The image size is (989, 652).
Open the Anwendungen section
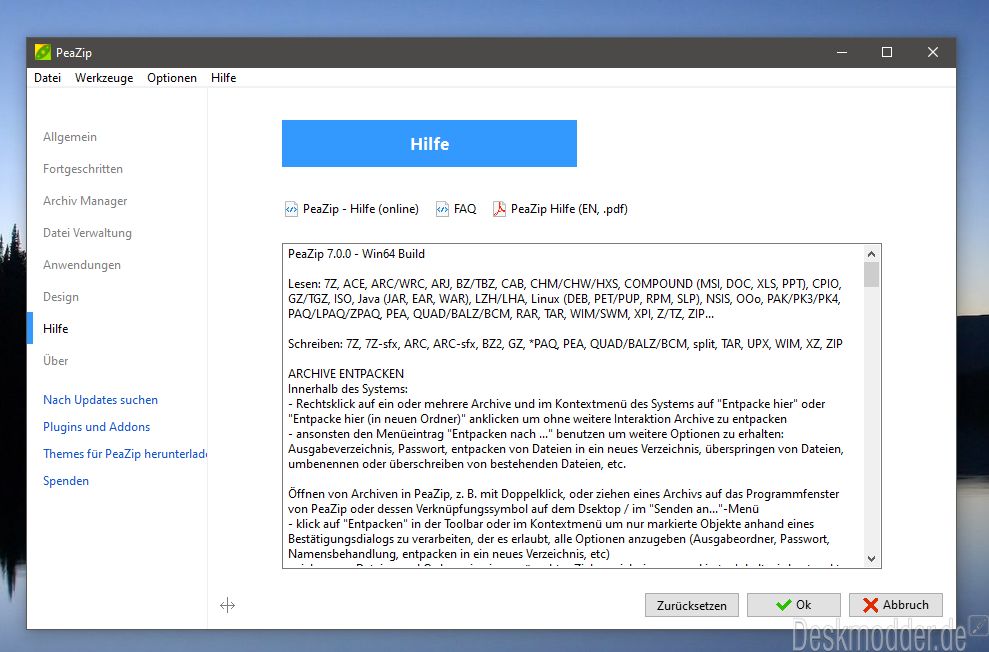[82, 265]
